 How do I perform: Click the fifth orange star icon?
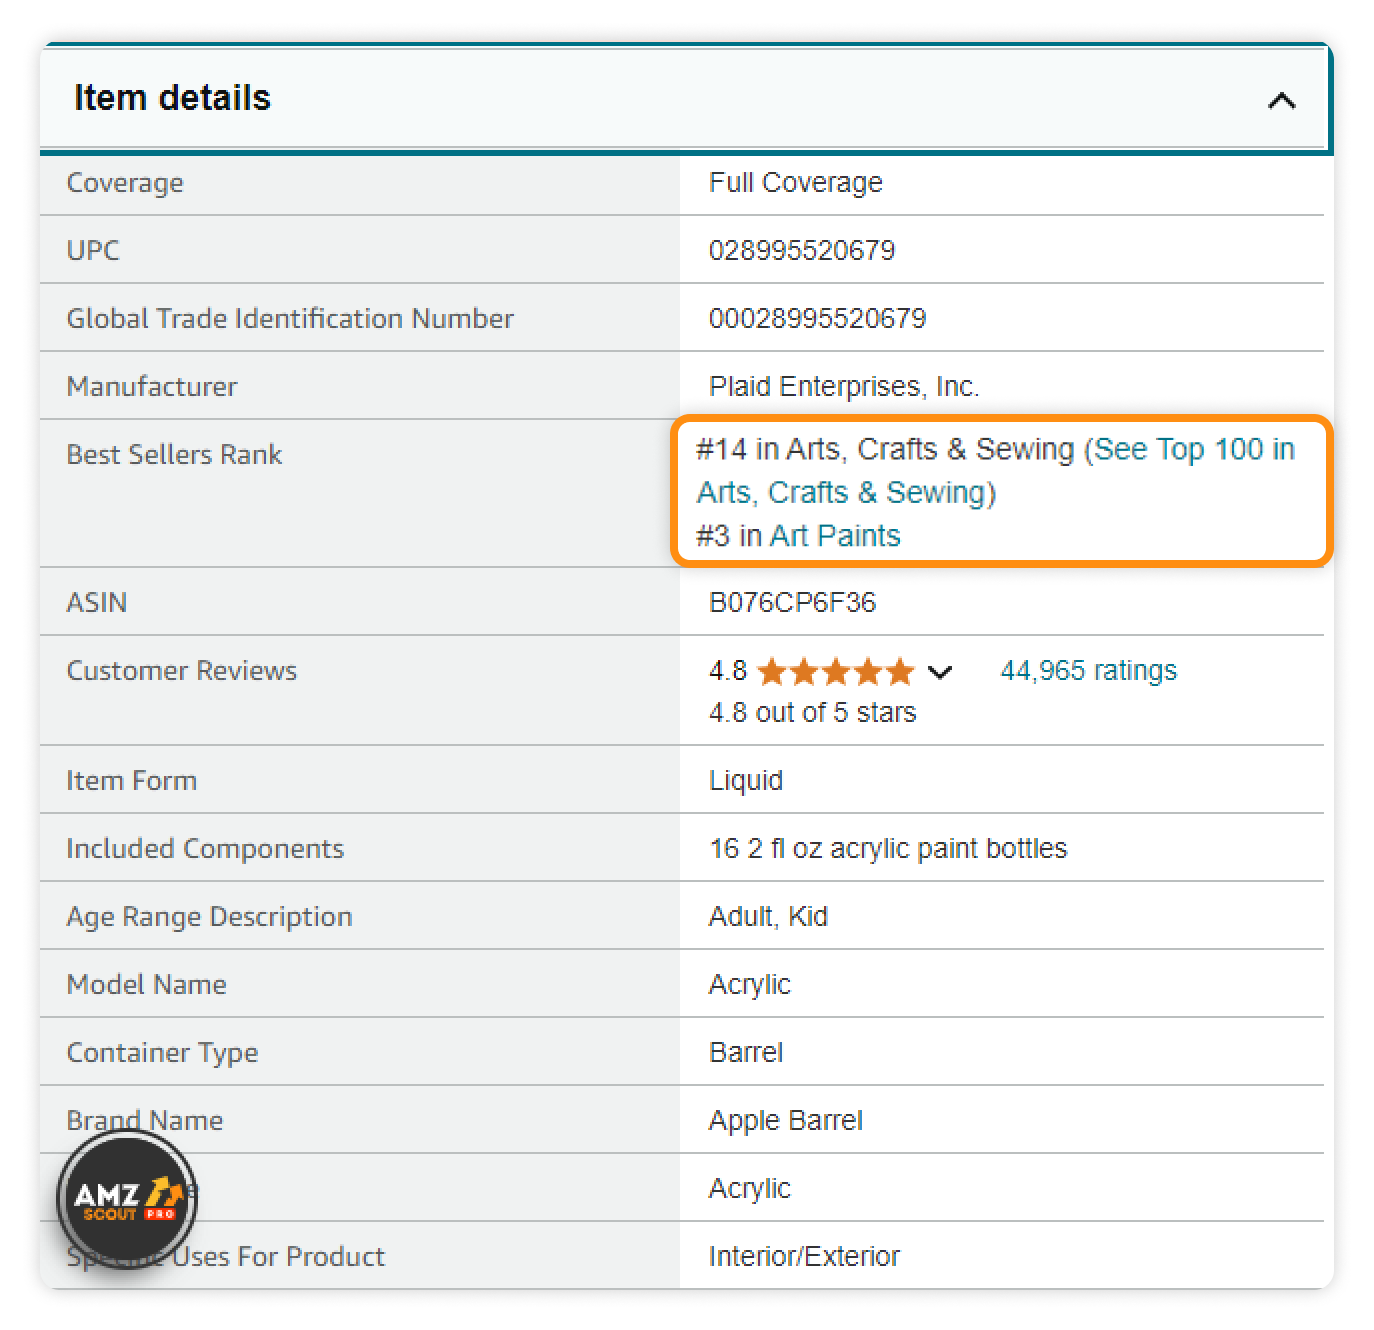902,671
